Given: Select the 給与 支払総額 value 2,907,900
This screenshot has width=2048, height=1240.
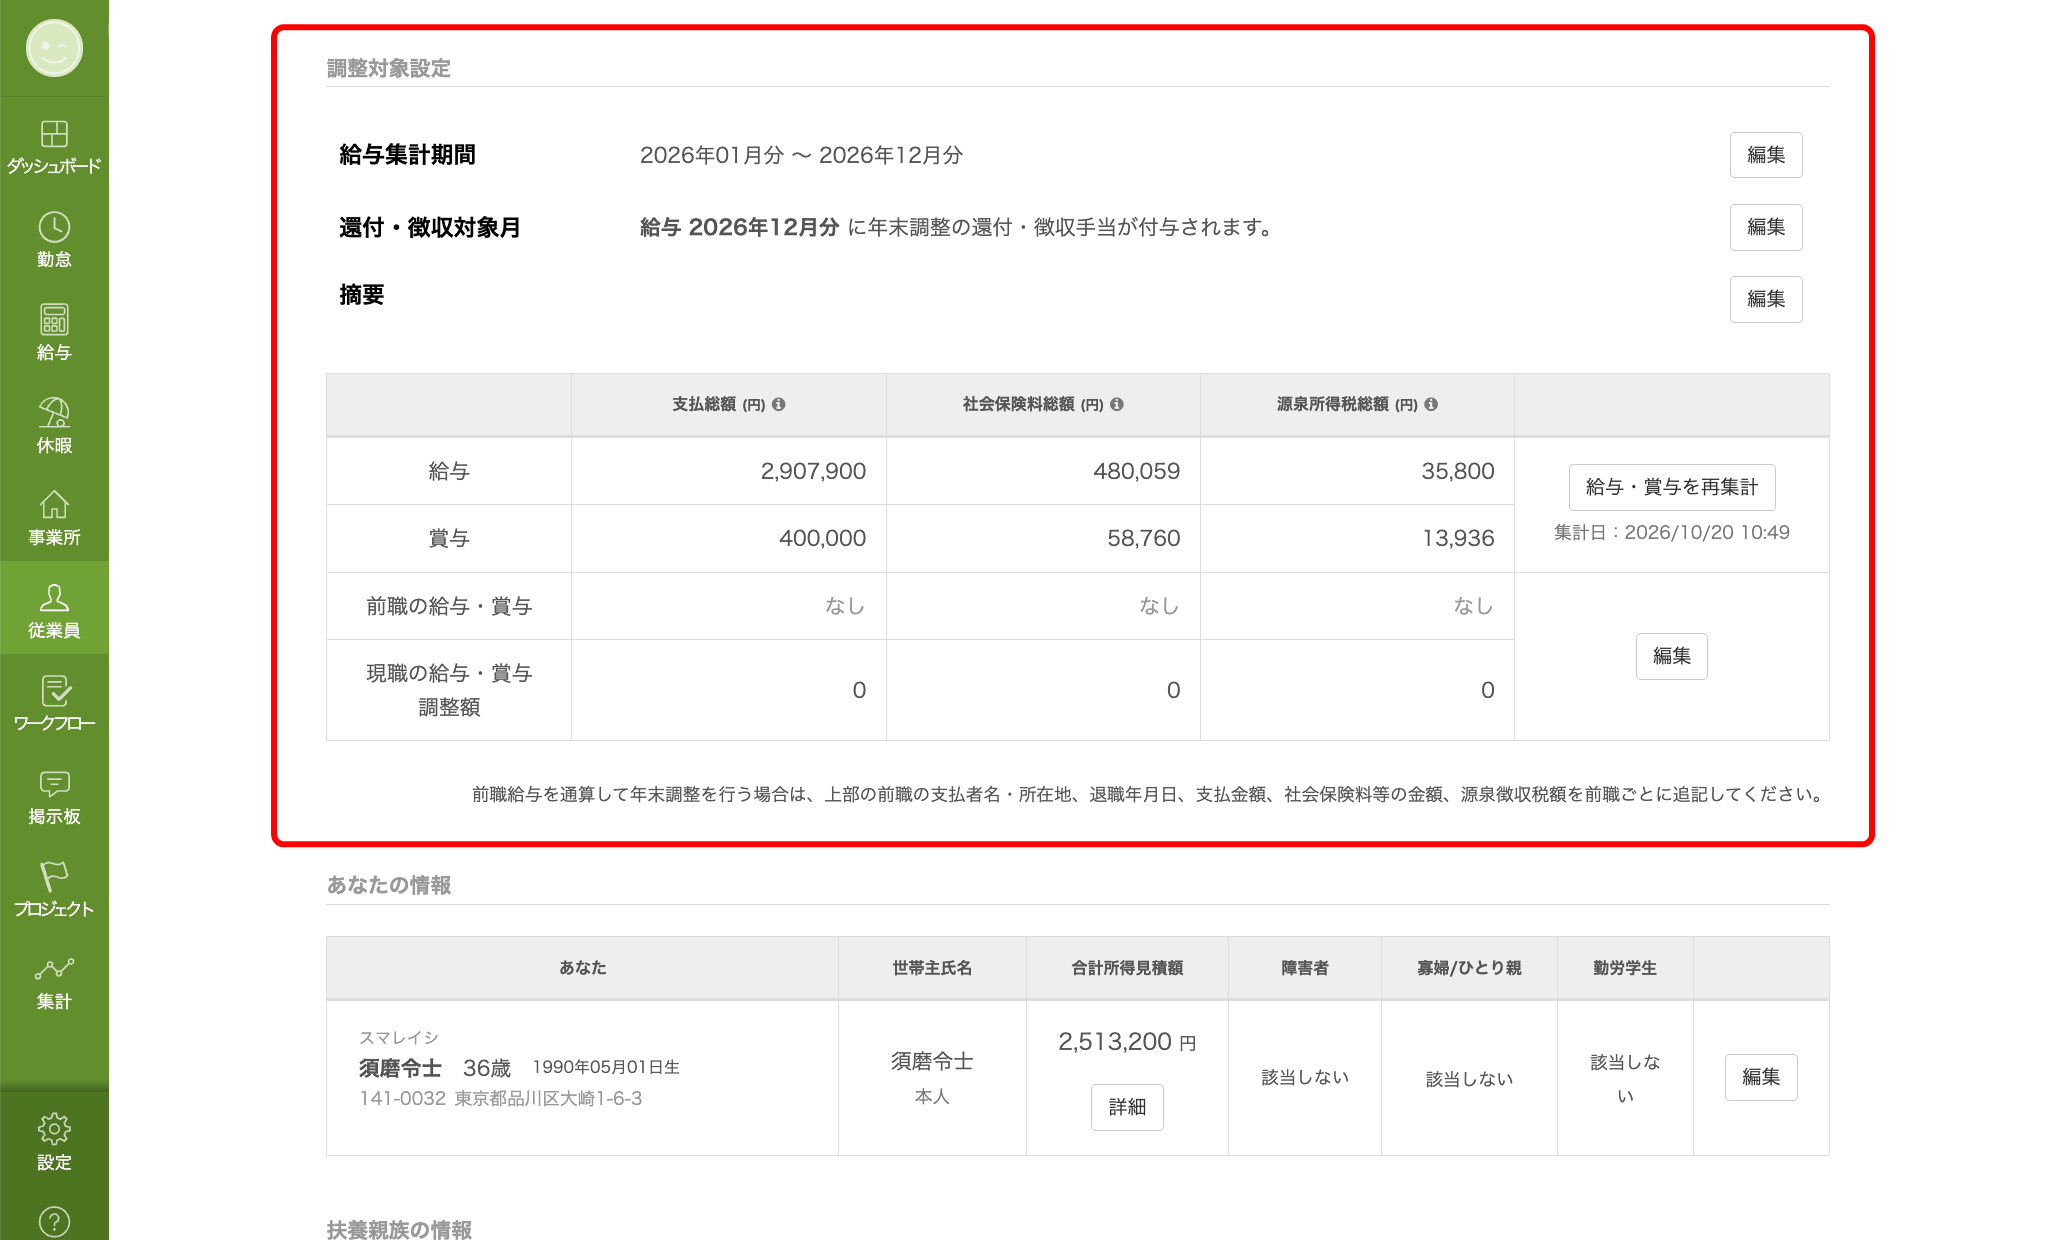Looking at the screenshot, I should (813, 471).
